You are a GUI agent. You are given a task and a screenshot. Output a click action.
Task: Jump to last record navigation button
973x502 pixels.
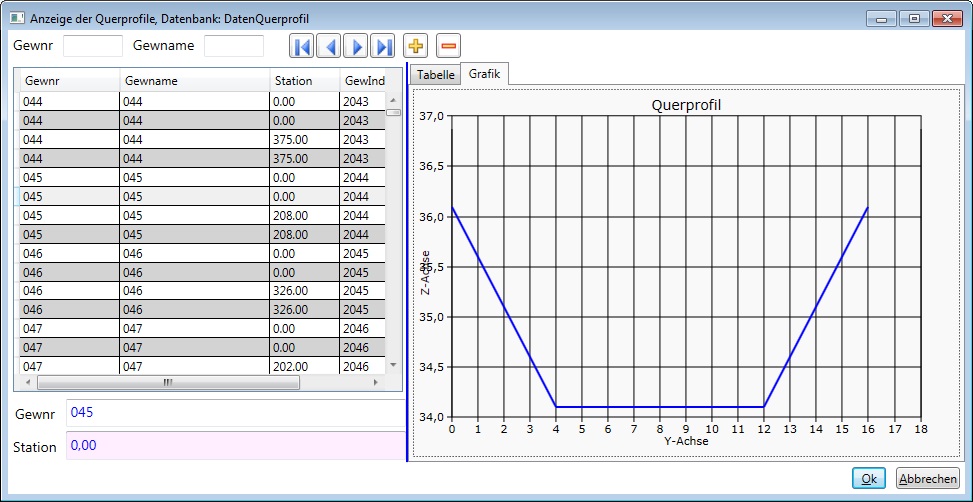click(383, 46)
